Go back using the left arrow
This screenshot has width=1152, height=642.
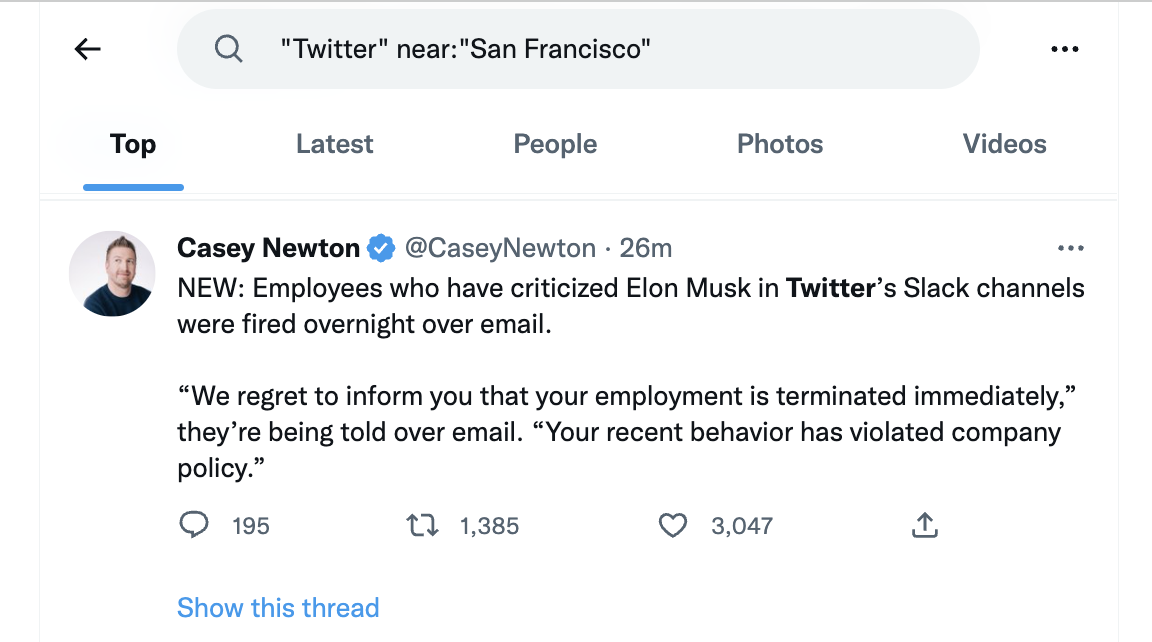(88, 49)
